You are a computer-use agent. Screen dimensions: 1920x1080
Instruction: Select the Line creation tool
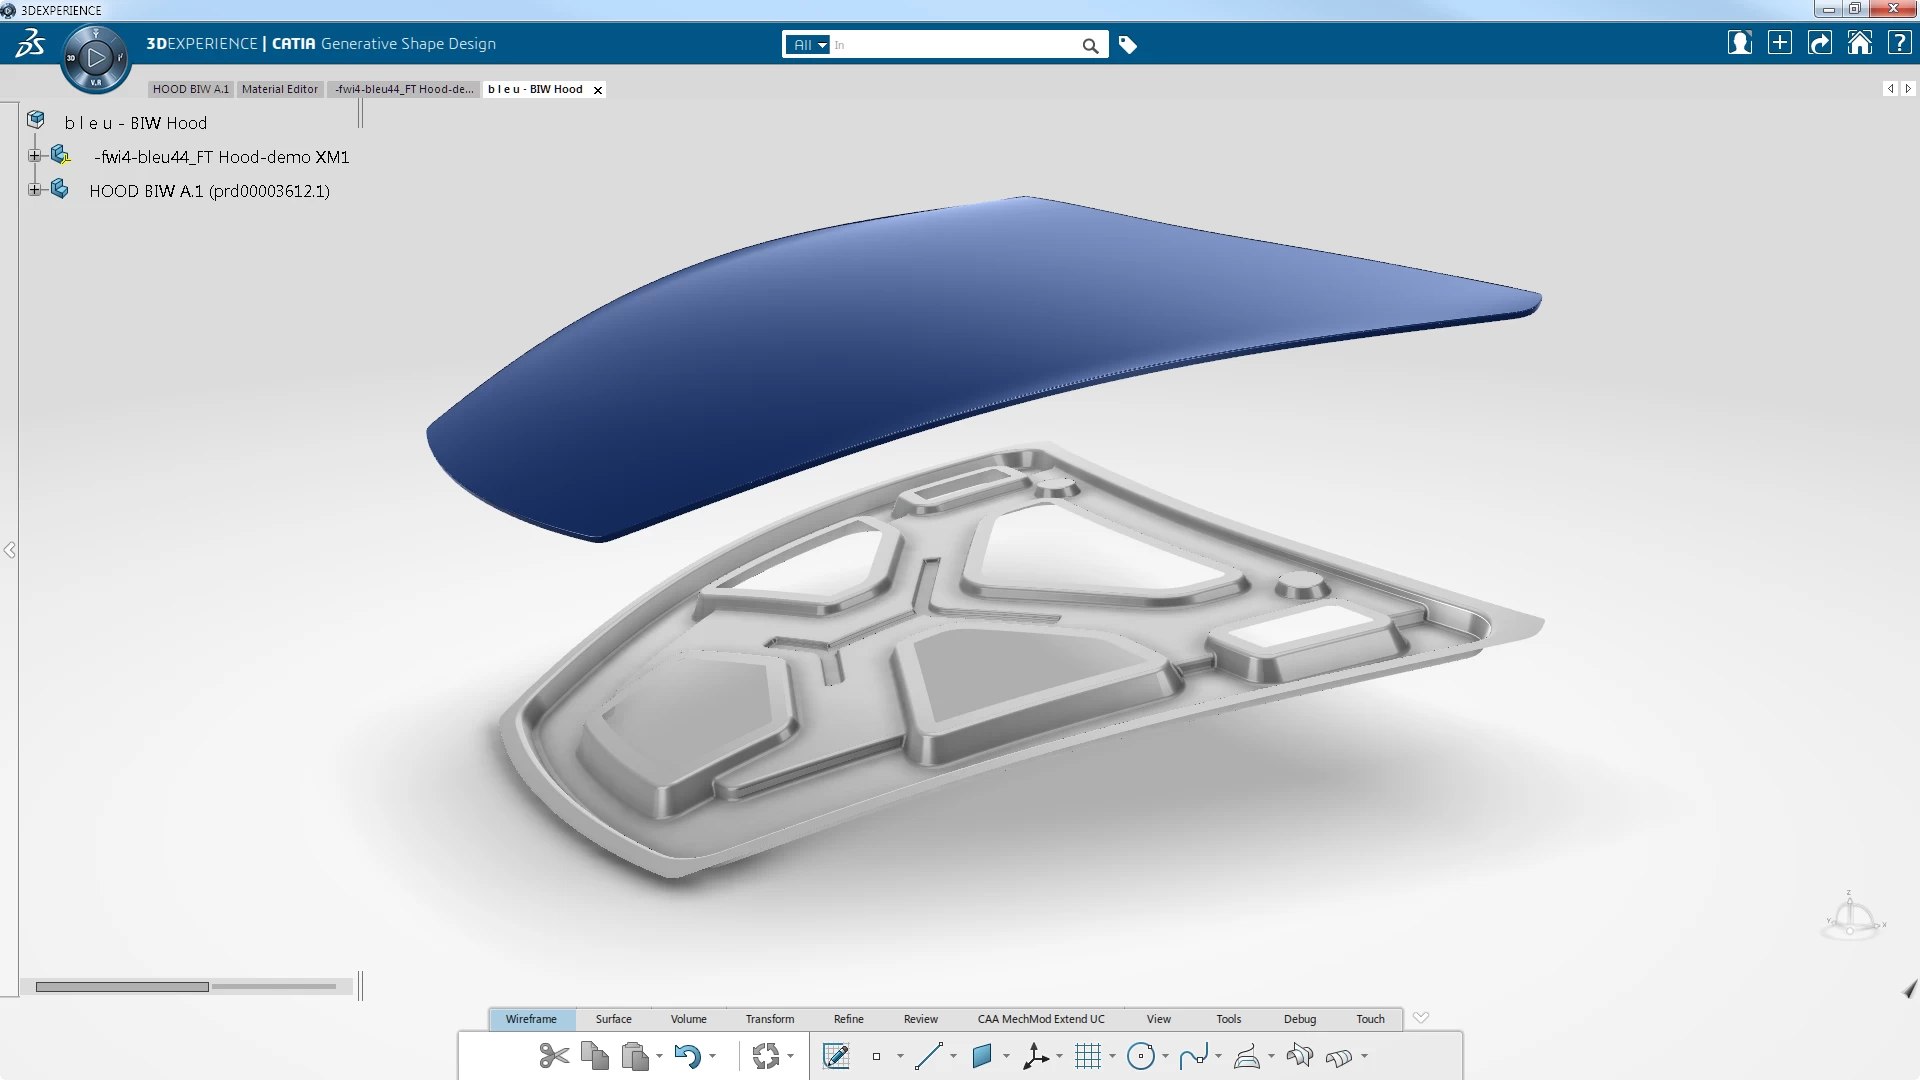928,1056
